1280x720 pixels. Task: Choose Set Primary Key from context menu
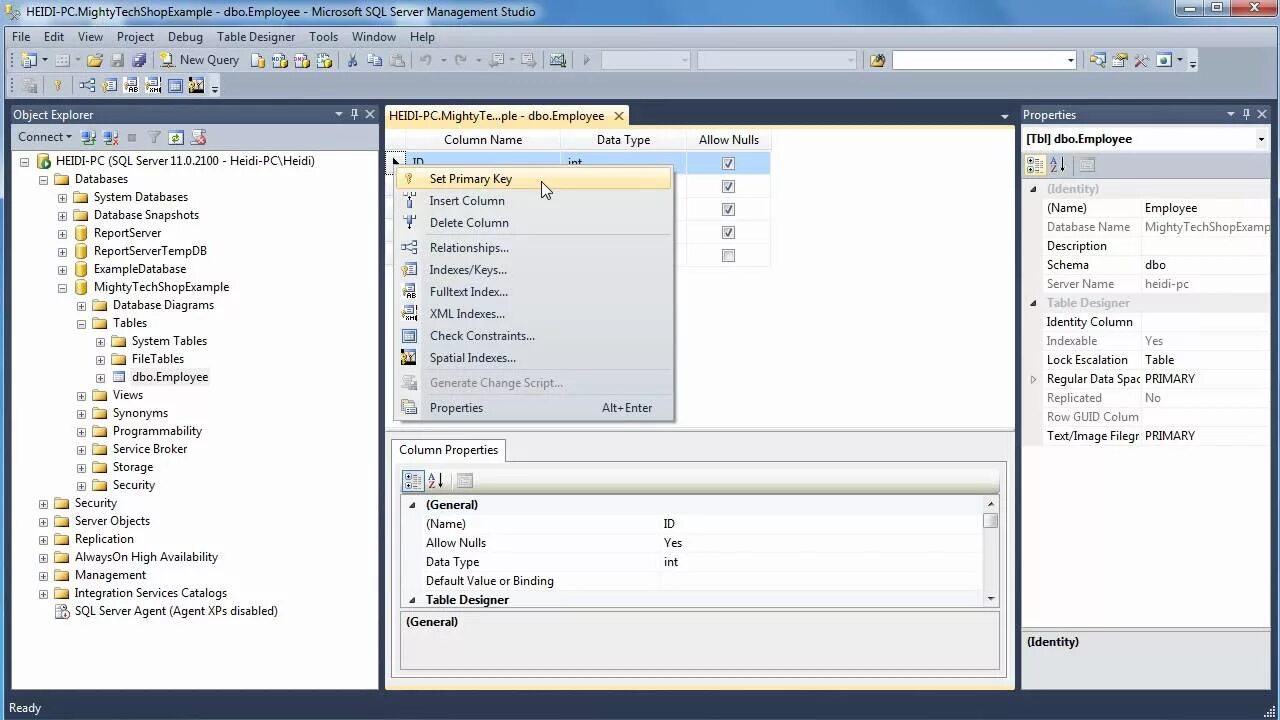tap(534, 179)
